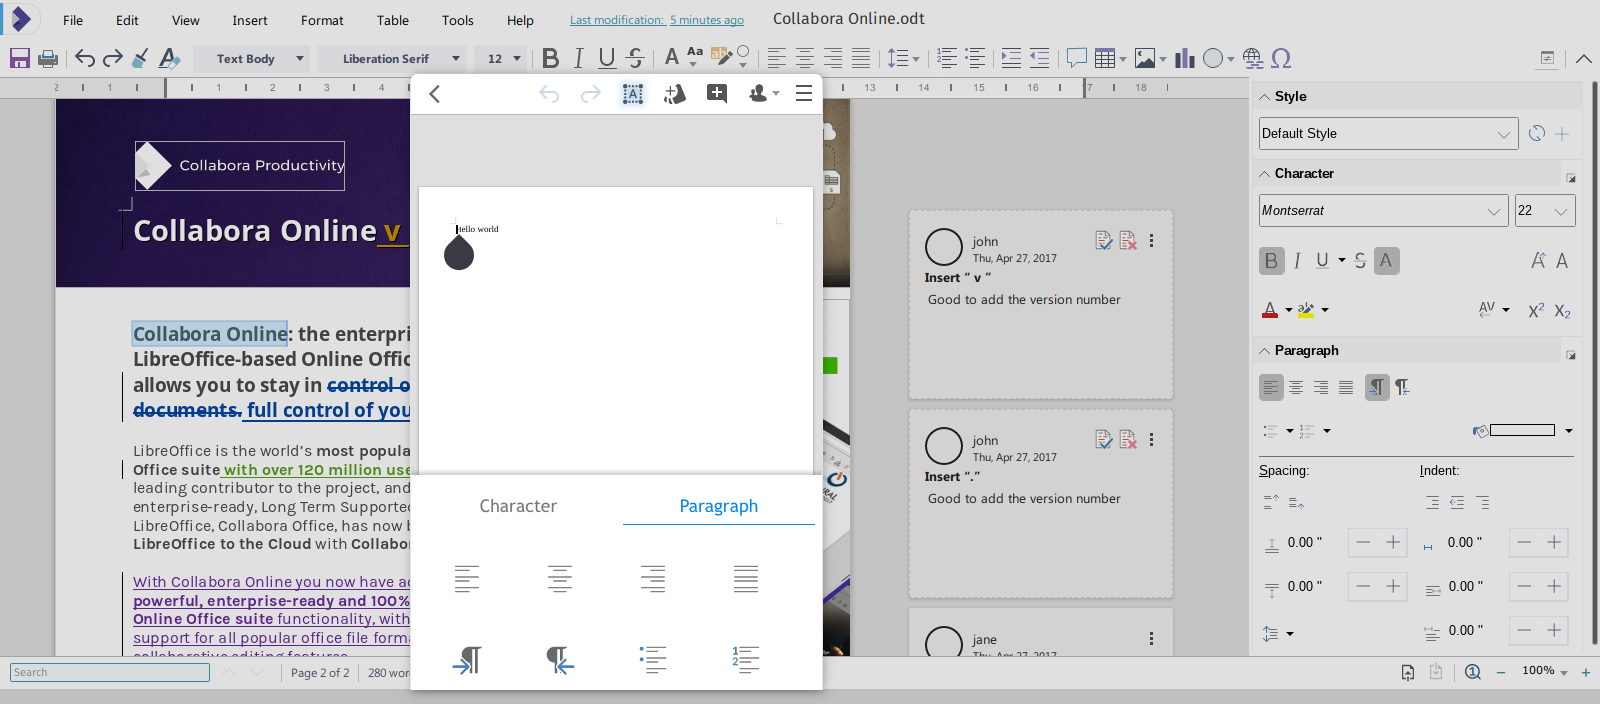The image size is (1600, 704).
Task: Apply unordered bullet list from main toolbar
Action: coord(975,58)
